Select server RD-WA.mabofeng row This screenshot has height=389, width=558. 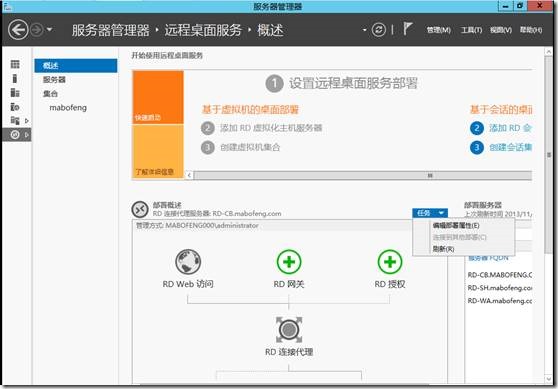coord(500,301)
